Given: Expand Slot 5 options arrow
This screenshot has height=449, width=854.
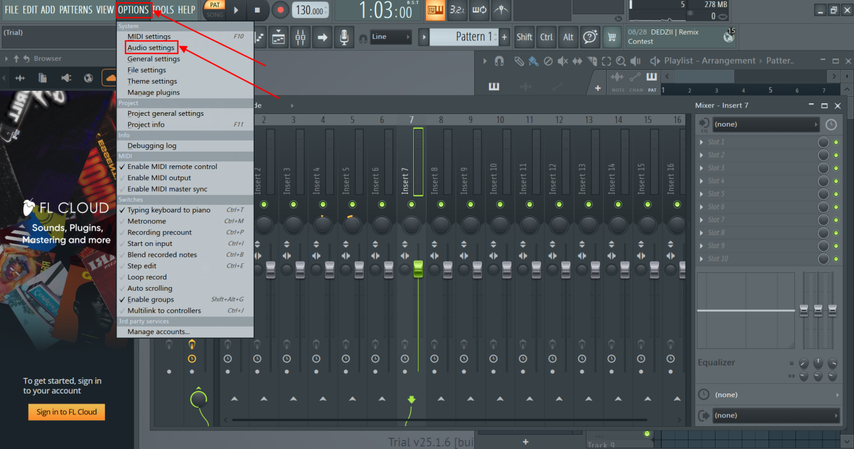Looking at the screenshot, I should point(702,194).
